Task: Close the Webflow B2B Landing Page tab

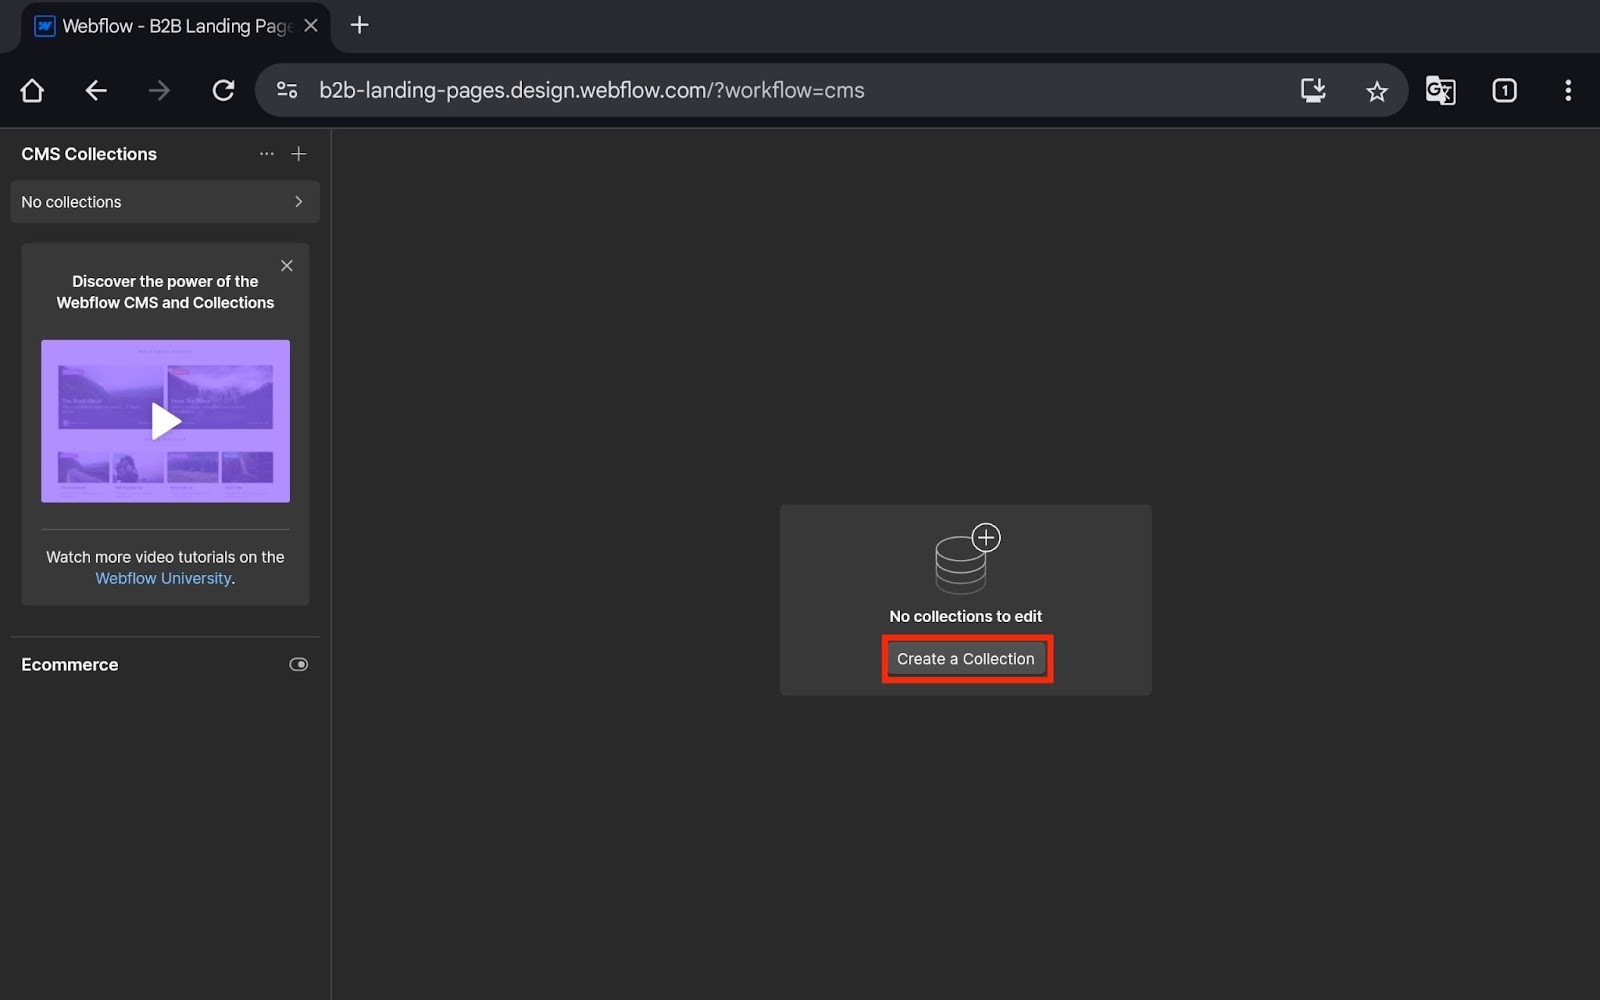Action: click(x=311, y=26)
